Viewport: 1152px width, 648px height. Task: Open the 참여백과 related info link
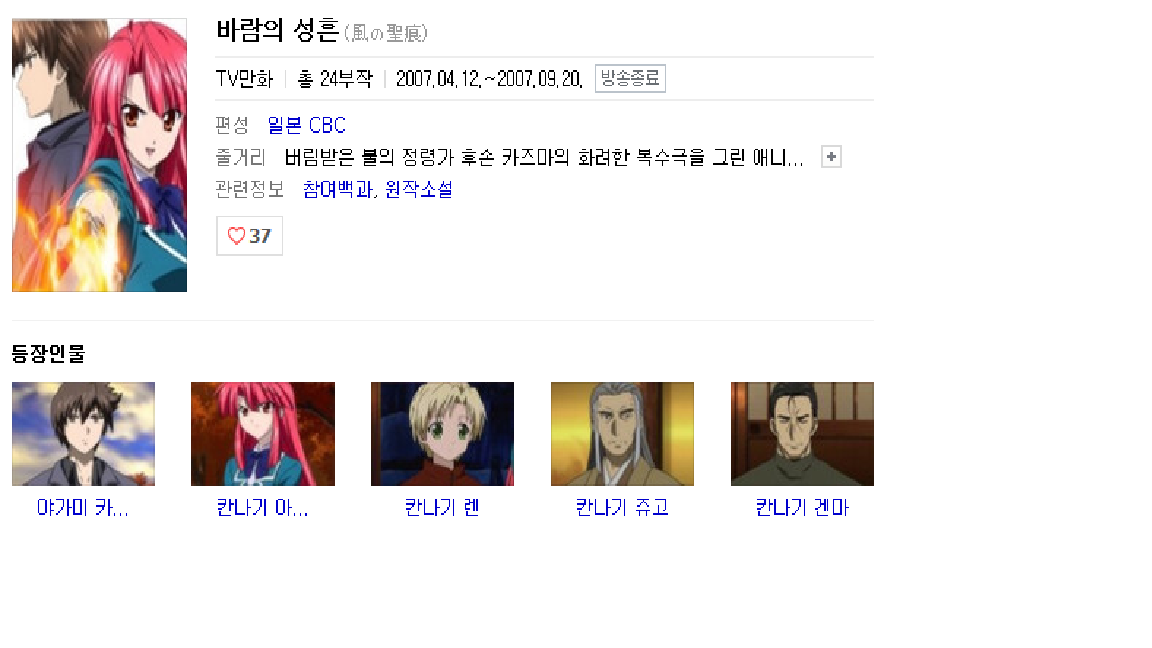point(338,190)
